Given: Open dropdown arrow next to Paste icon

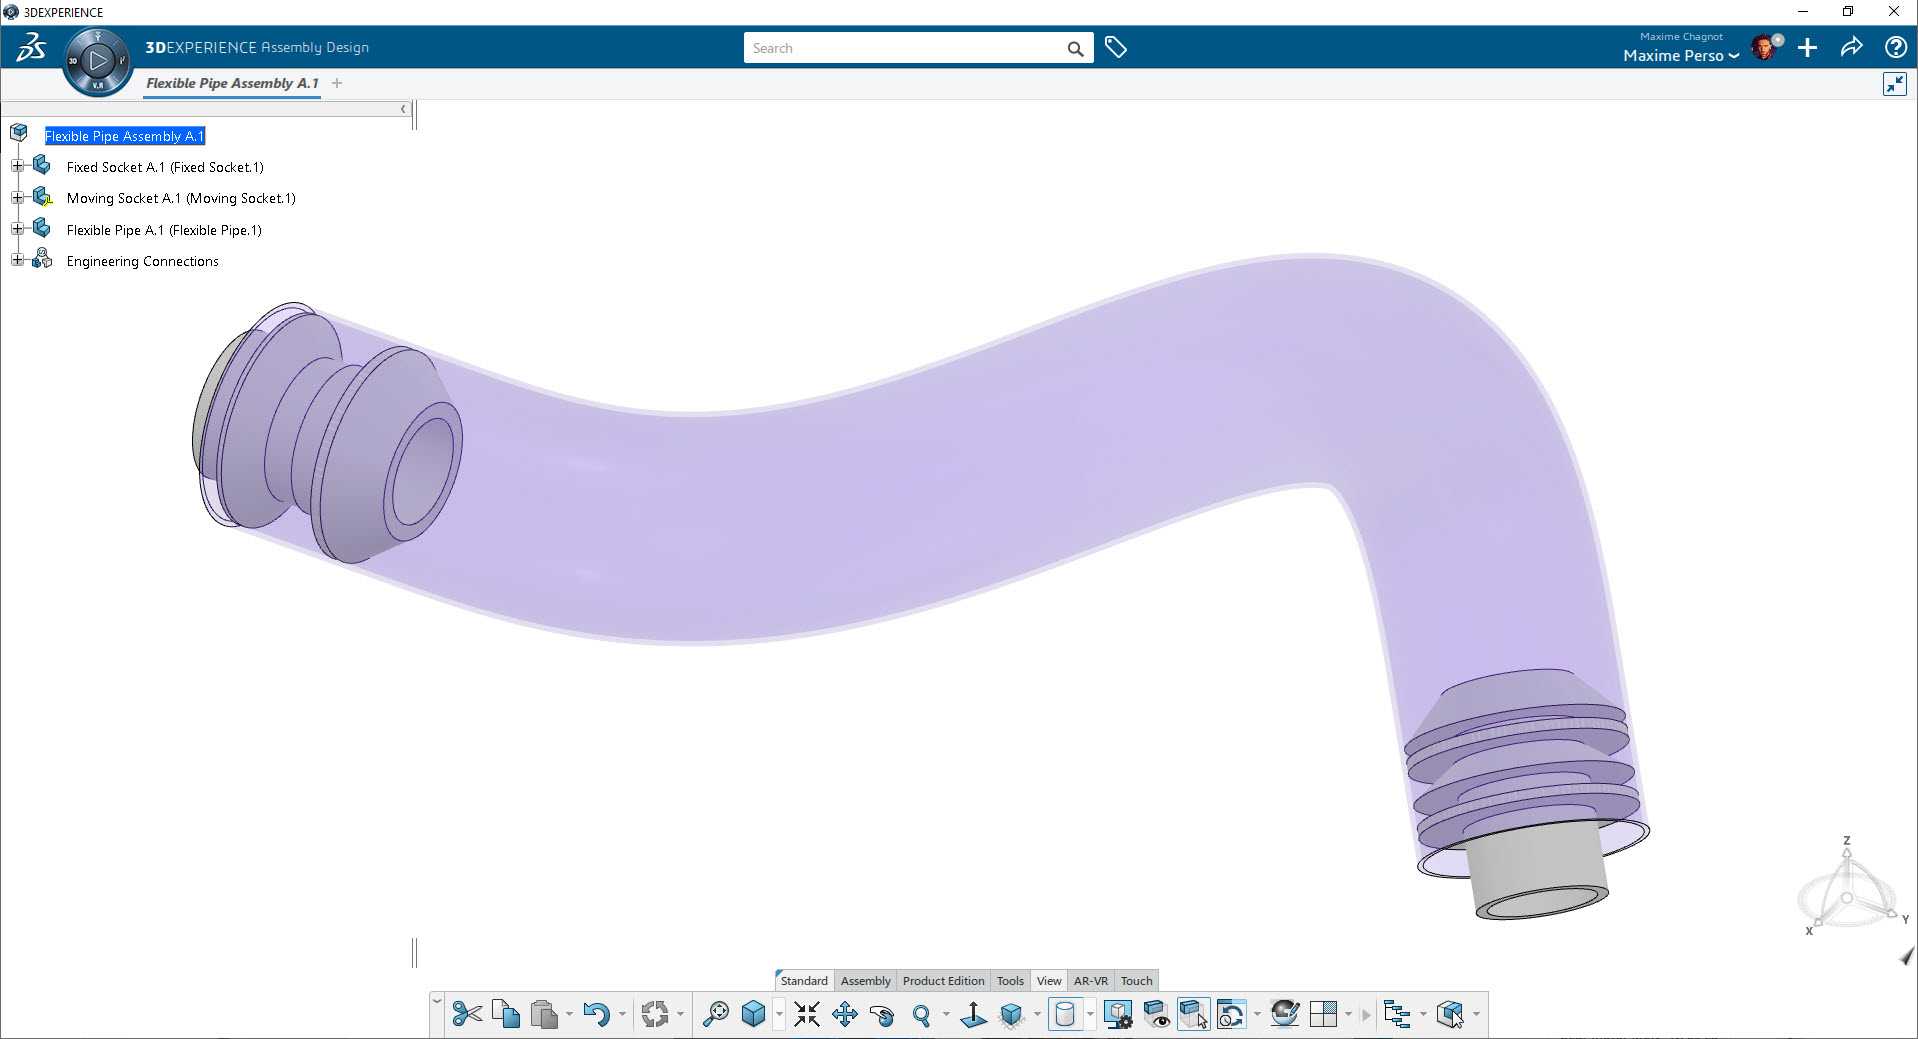Looking at the screenshot, I should tap(569, 1014).
